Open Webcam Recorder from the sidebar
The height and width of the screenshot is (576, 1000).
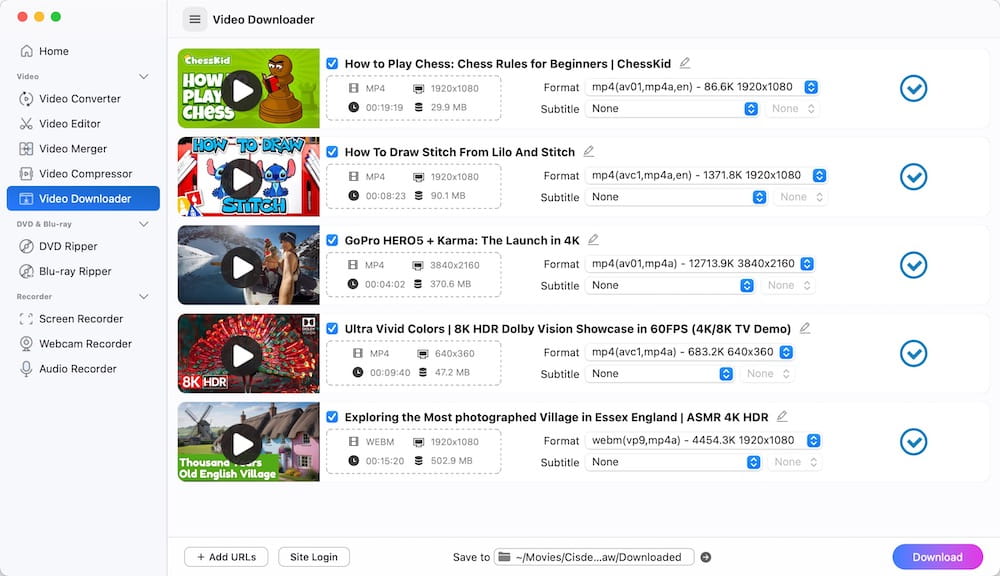pyautogui.click(x=83, y=344)
